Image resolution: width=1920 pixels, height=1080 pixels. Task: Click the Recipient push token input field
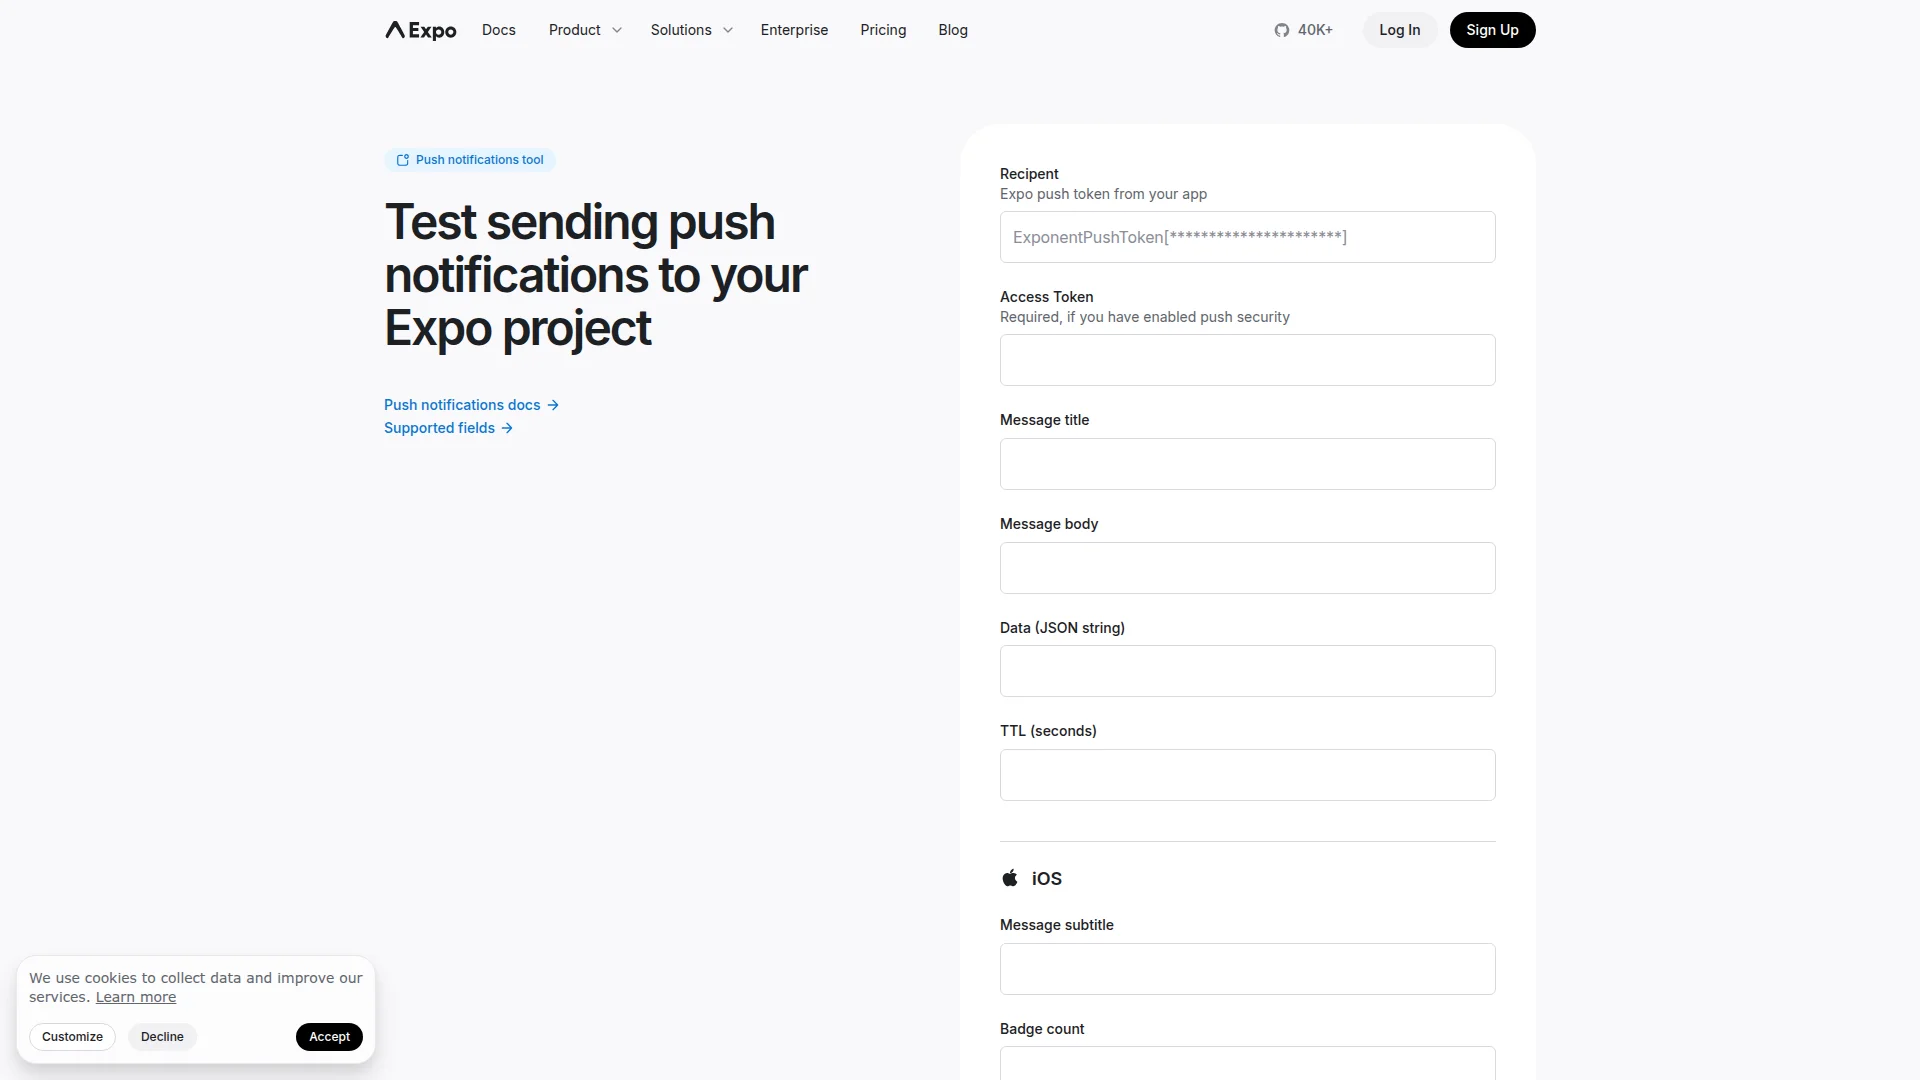tap(1246, 237)
